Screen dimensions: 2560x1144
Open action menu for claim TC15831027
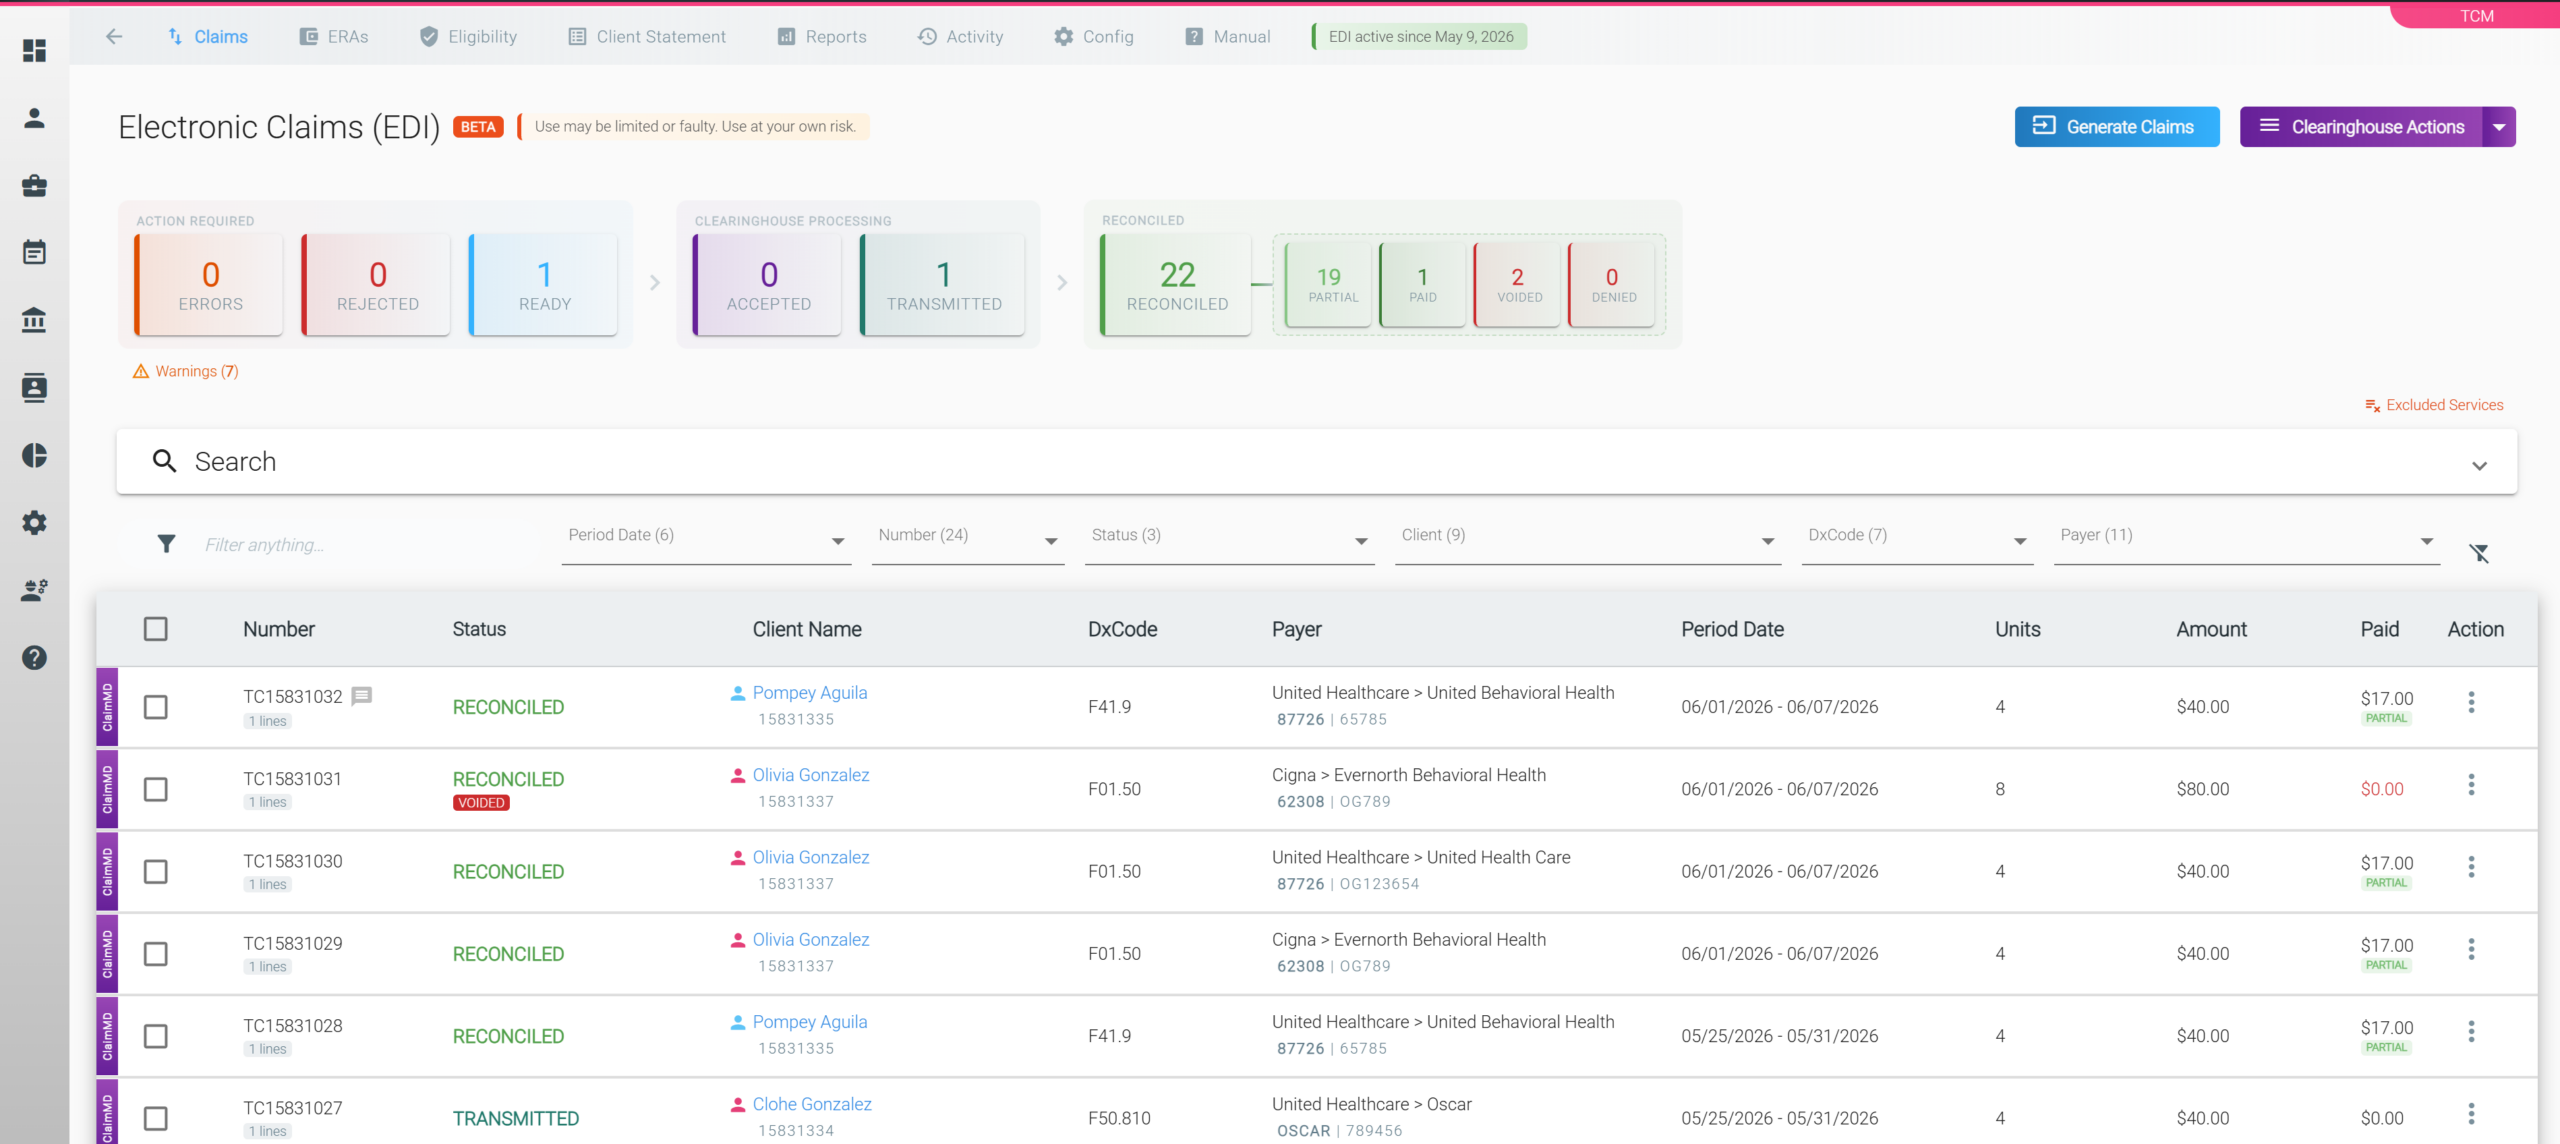pyautogui.click(x=2471, y=1114)
